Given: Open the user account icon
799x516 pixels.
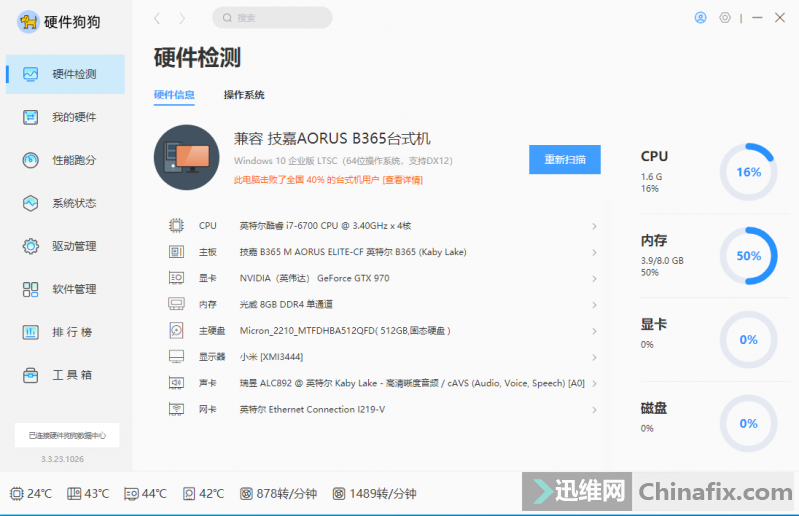Looking at the screenshot, I should click(701, 18).
